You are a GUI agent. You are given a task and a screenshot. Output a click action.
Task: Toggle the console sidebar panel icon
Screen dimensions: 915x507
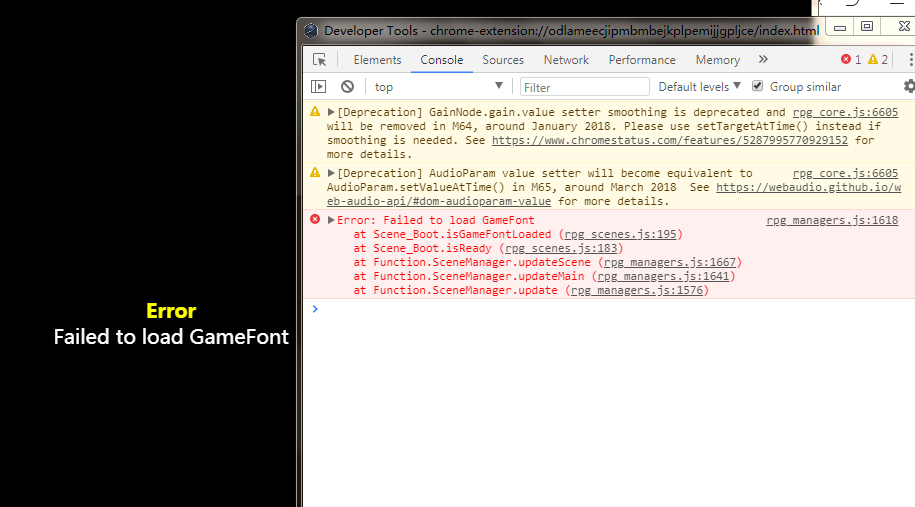(x=319, y=87)
